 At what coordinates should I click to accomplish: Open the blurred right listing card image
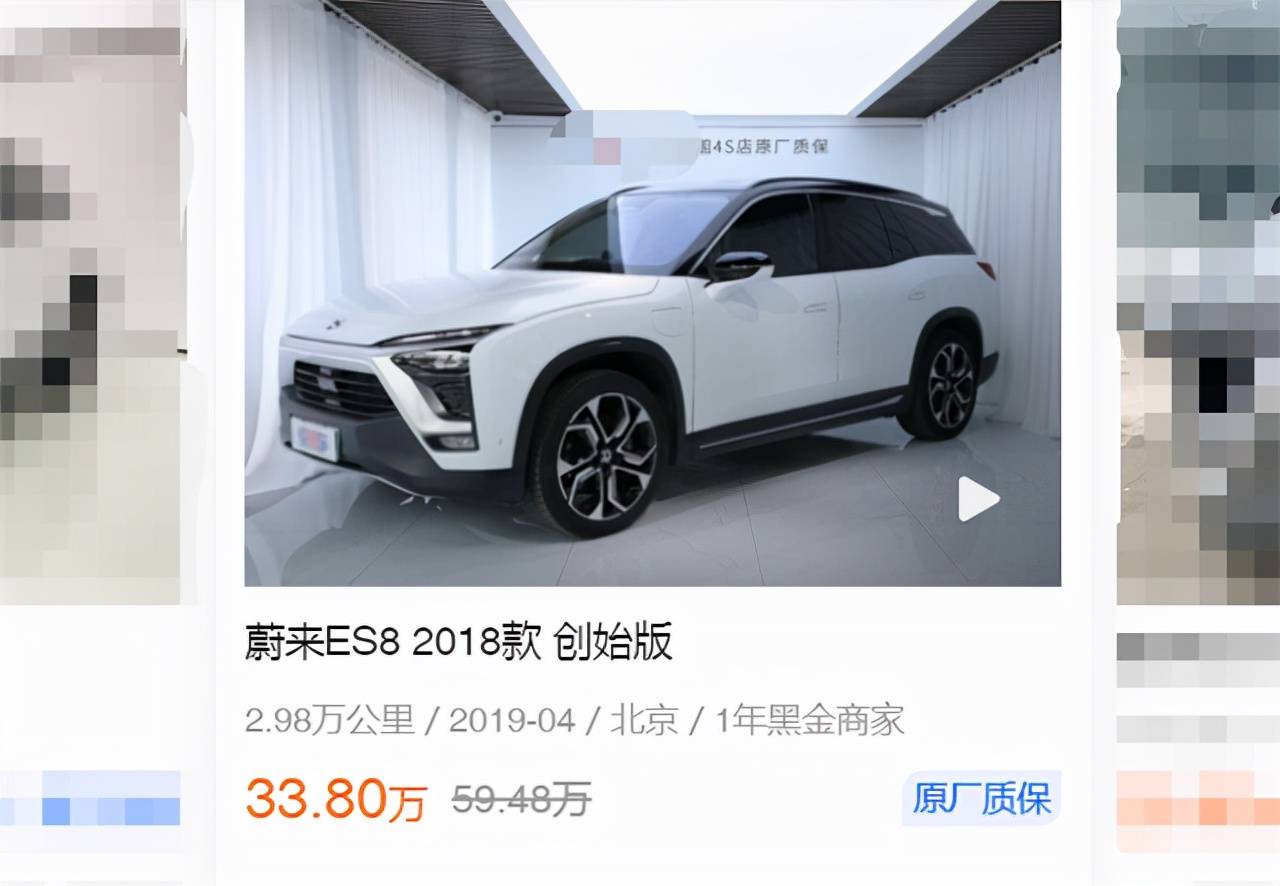pyautogui.click(x=1198, y=302)
